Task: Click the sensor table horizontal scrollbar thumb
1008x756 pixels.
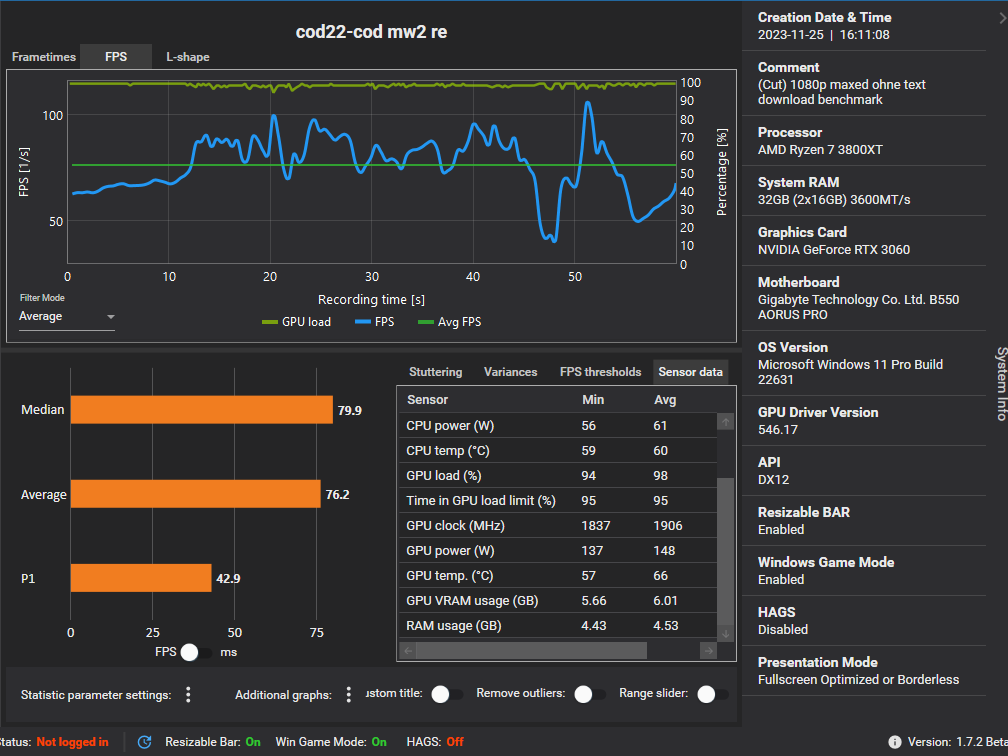Action: [x=531, y=651]
